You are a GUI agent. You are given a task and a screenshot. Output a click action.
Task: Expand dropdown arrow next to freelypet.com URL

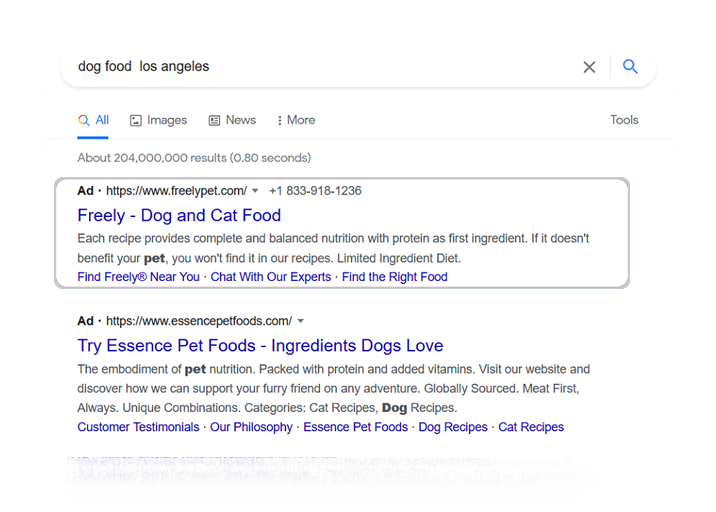pyautogui.click(x=255, y=191)
